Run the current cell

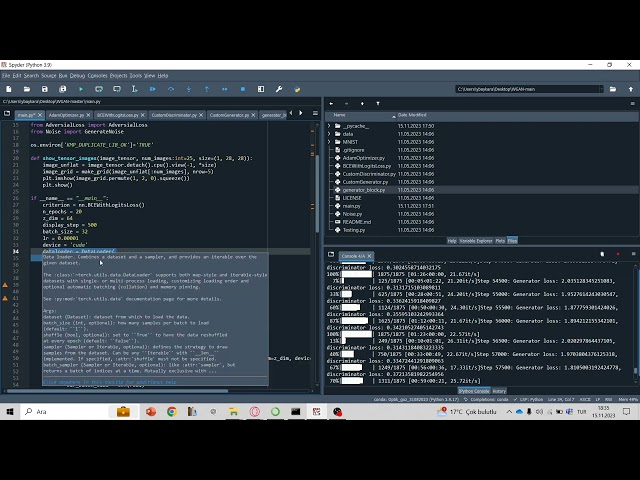[99, 89]
